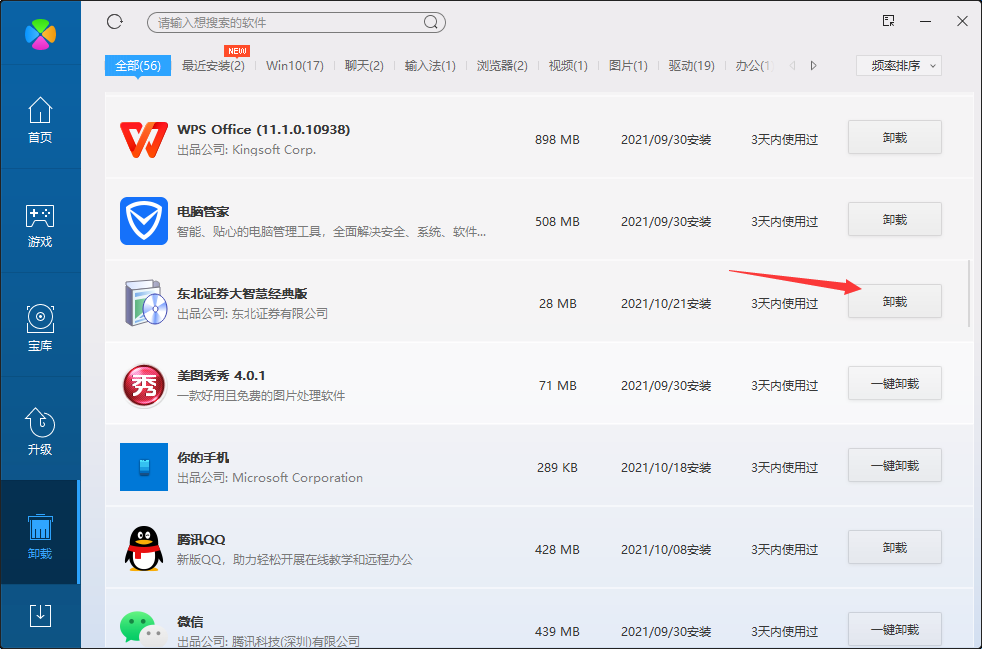Click the 美图秀秀 4.0.1 title
Viewport: 982px width, 649px height.
click(221, 376)
